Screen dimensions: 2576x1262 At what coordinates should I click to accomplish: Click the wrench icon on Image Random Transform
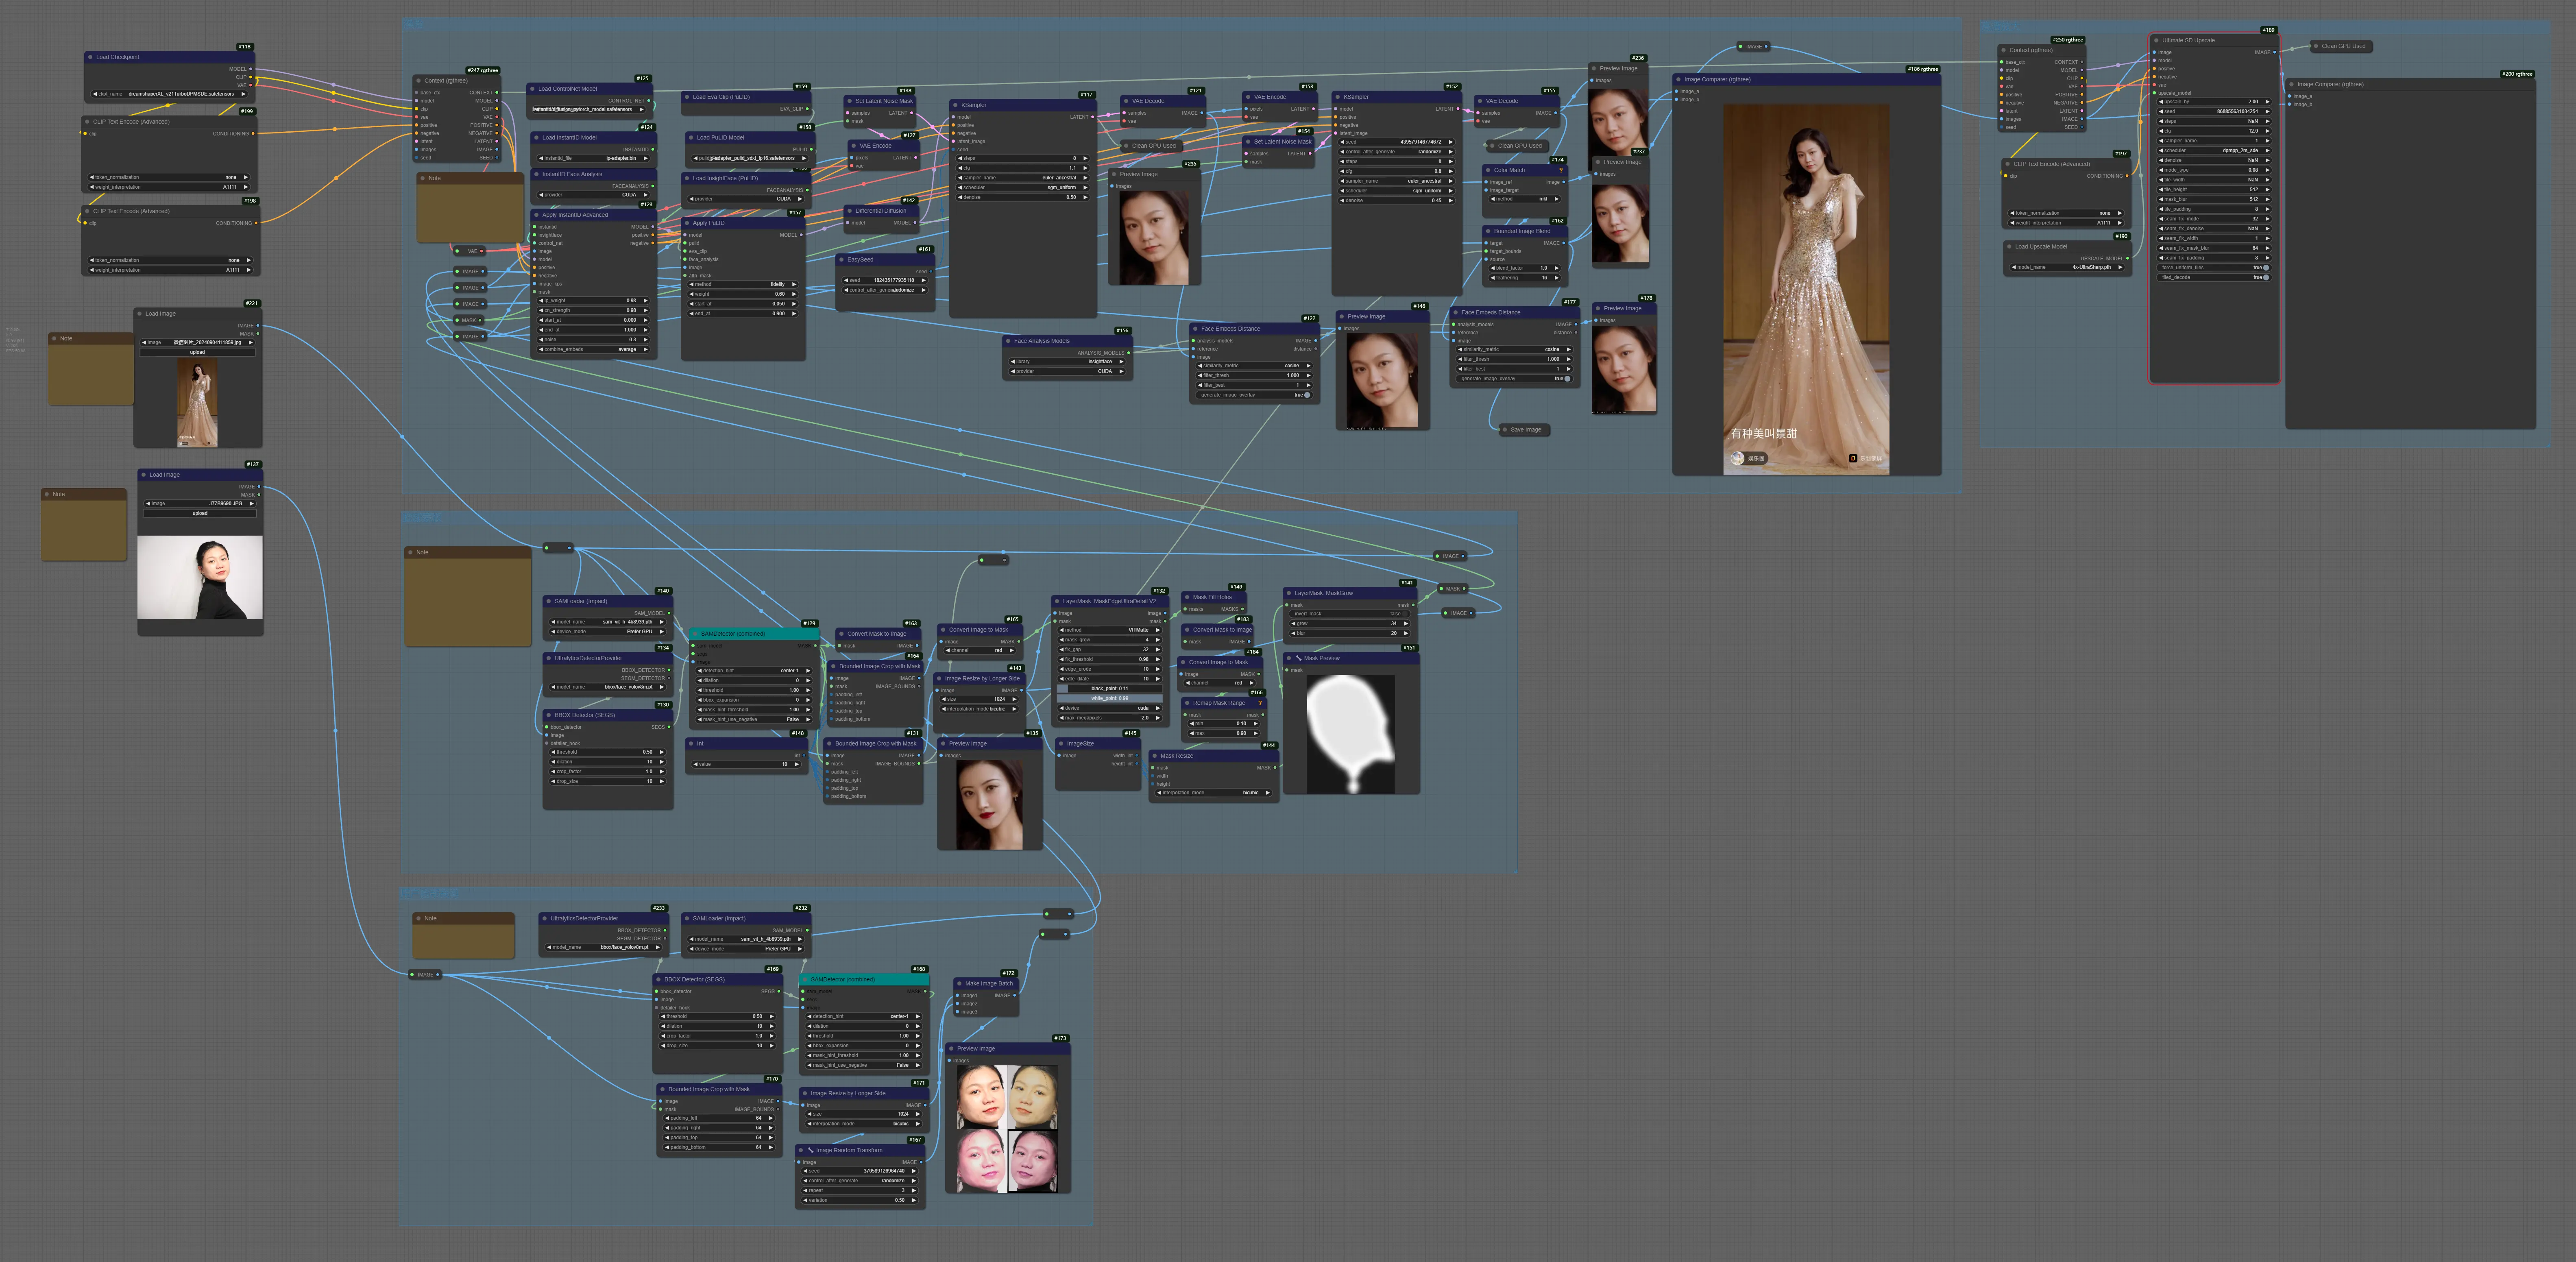pyautogui.click(x=811, y=1150)
